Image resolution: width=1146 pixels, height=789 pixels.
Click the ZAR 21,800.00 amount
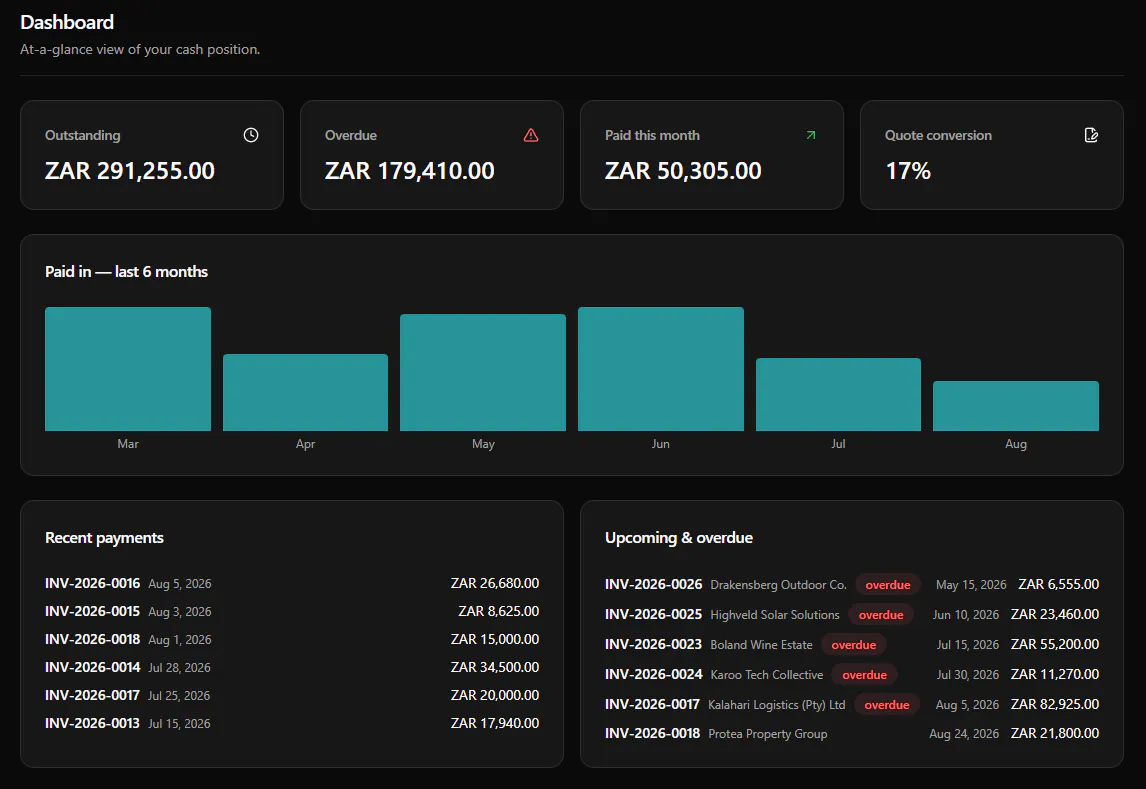(x=1055, y=733)
